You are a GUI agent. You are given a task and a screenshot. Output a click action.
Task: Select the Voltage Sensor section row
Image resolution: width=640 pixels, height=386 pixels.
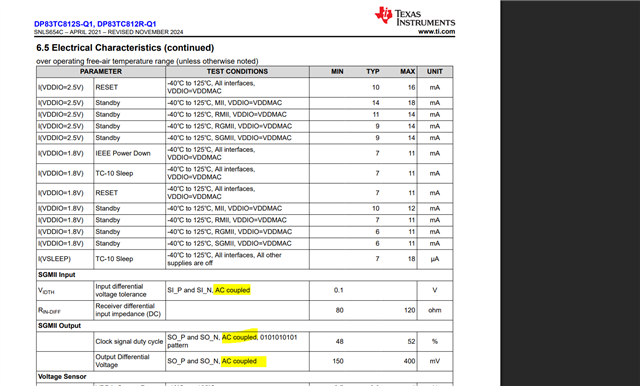pyautogui.click(x=244, y=377)
